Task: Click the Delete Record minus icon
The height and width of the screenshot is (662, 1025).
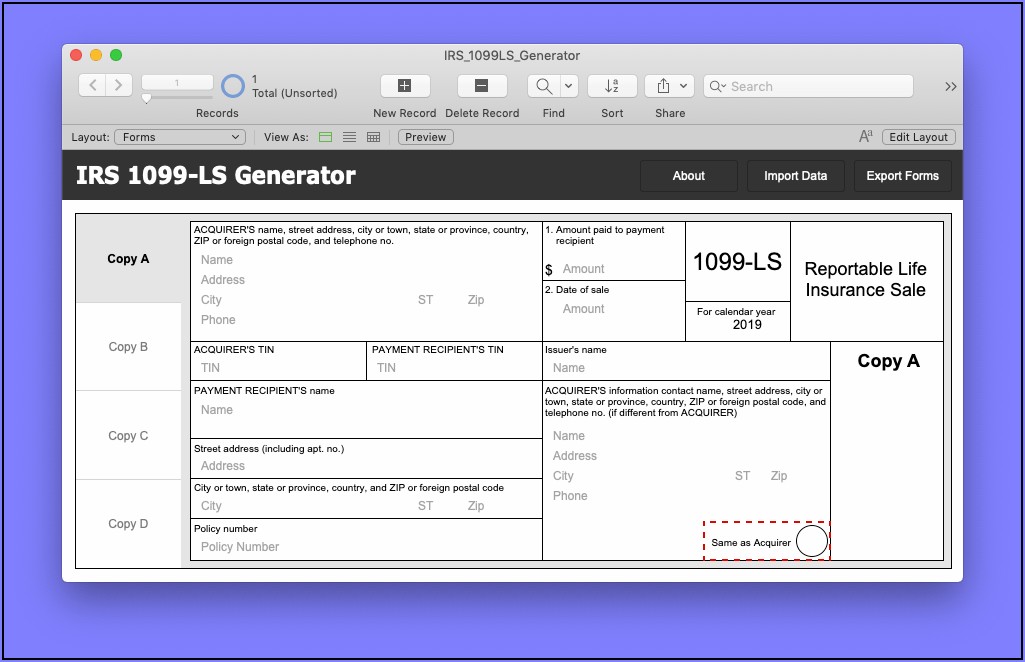Action: tap(482, 86)
